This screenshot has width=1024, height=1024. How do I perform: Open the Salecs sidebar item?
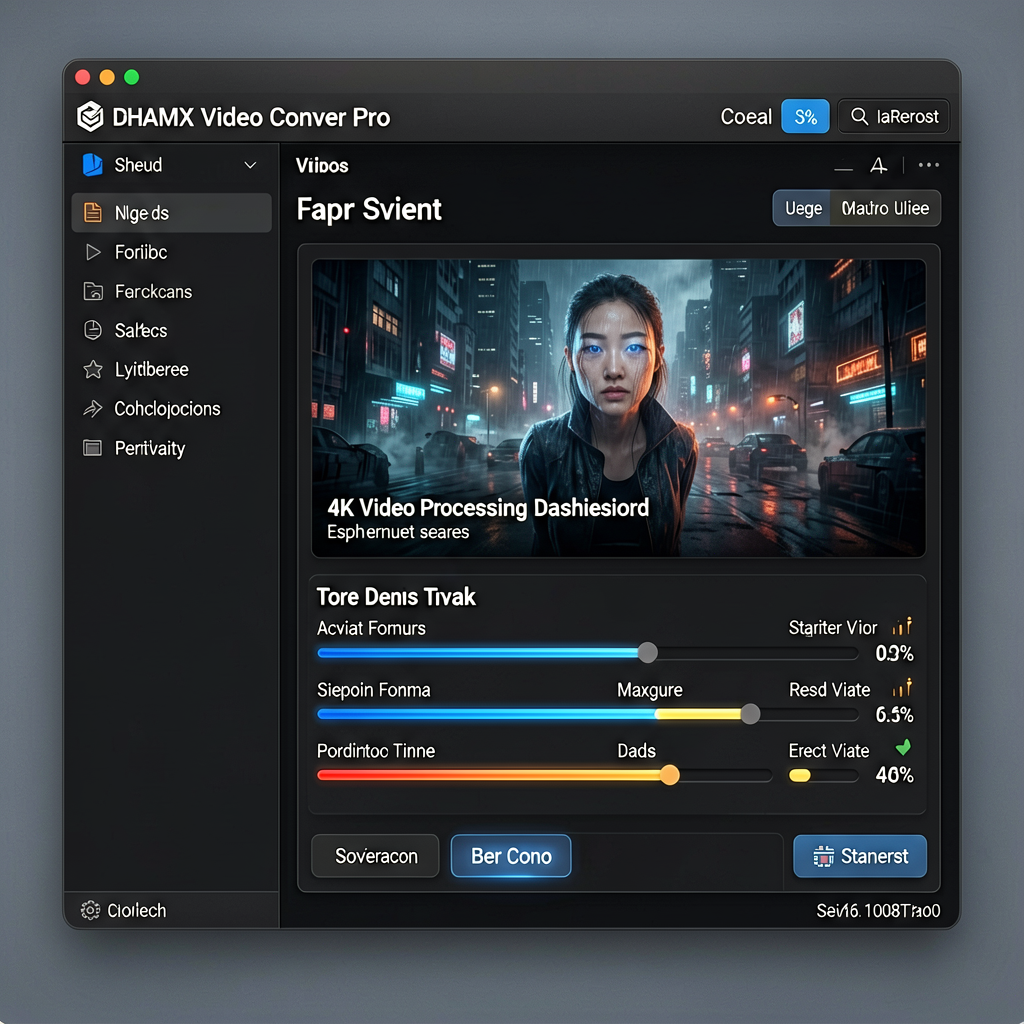[171, 330]
